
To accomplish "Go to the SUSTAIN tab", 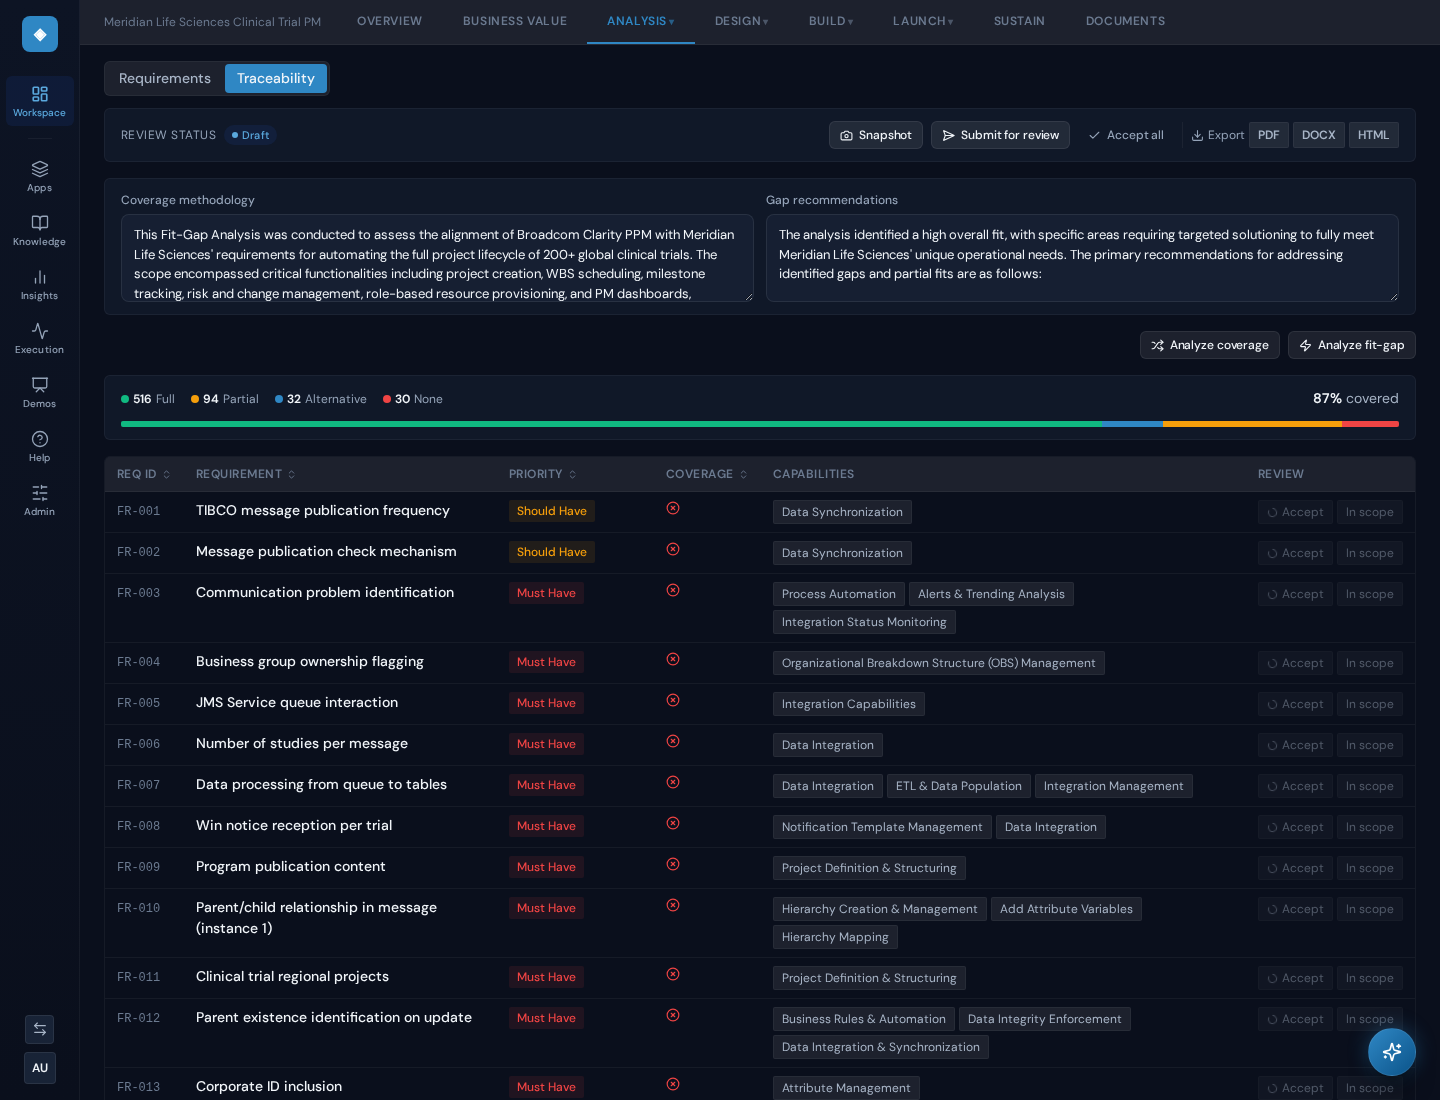I will (1019, 21).
